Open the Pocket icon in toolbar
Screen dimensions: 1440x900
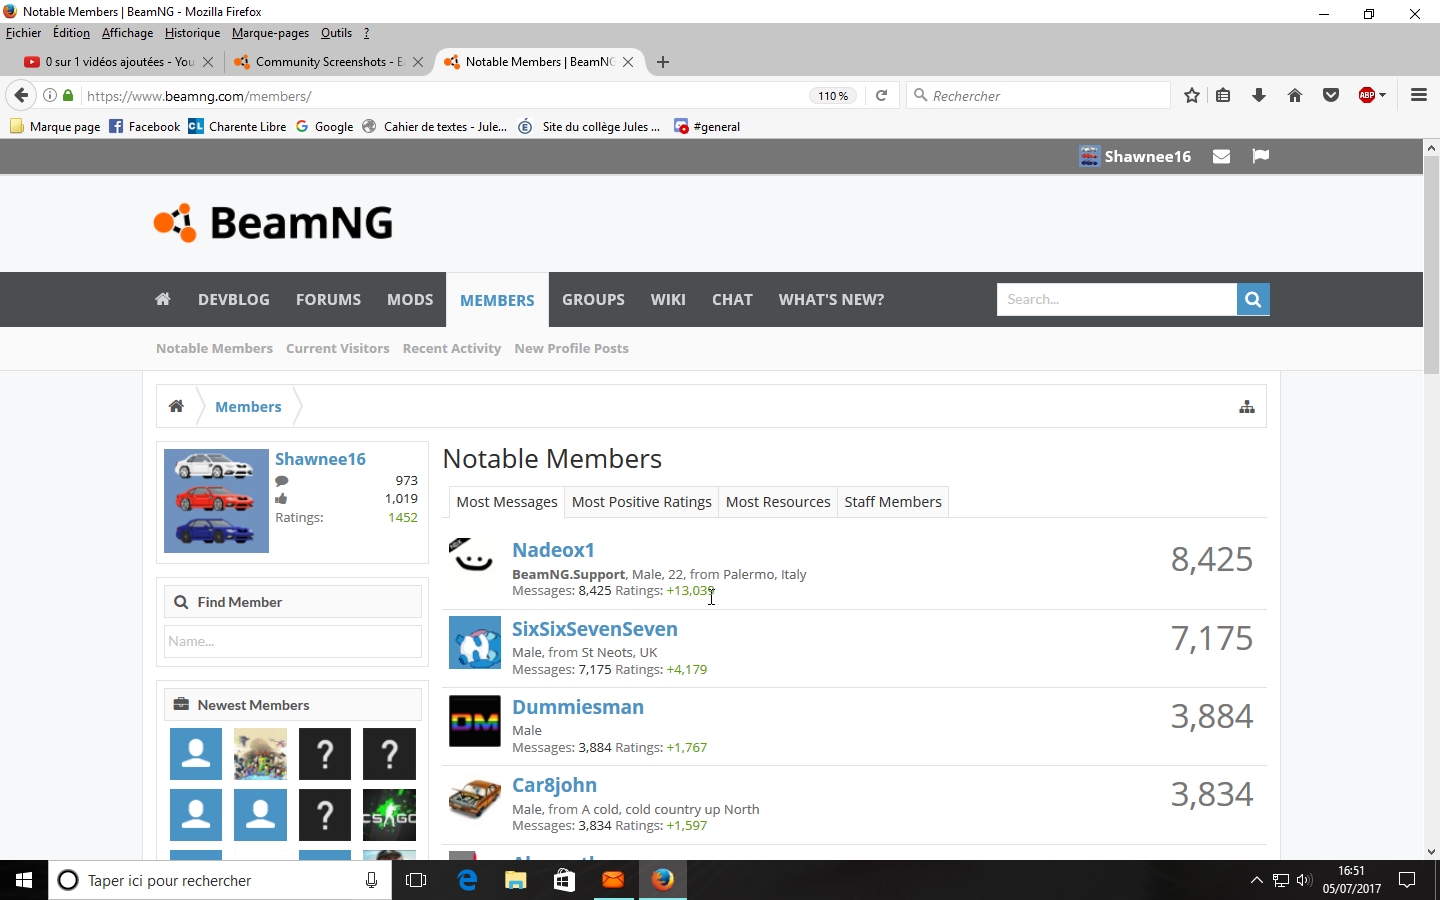[x=1331, y=96]
